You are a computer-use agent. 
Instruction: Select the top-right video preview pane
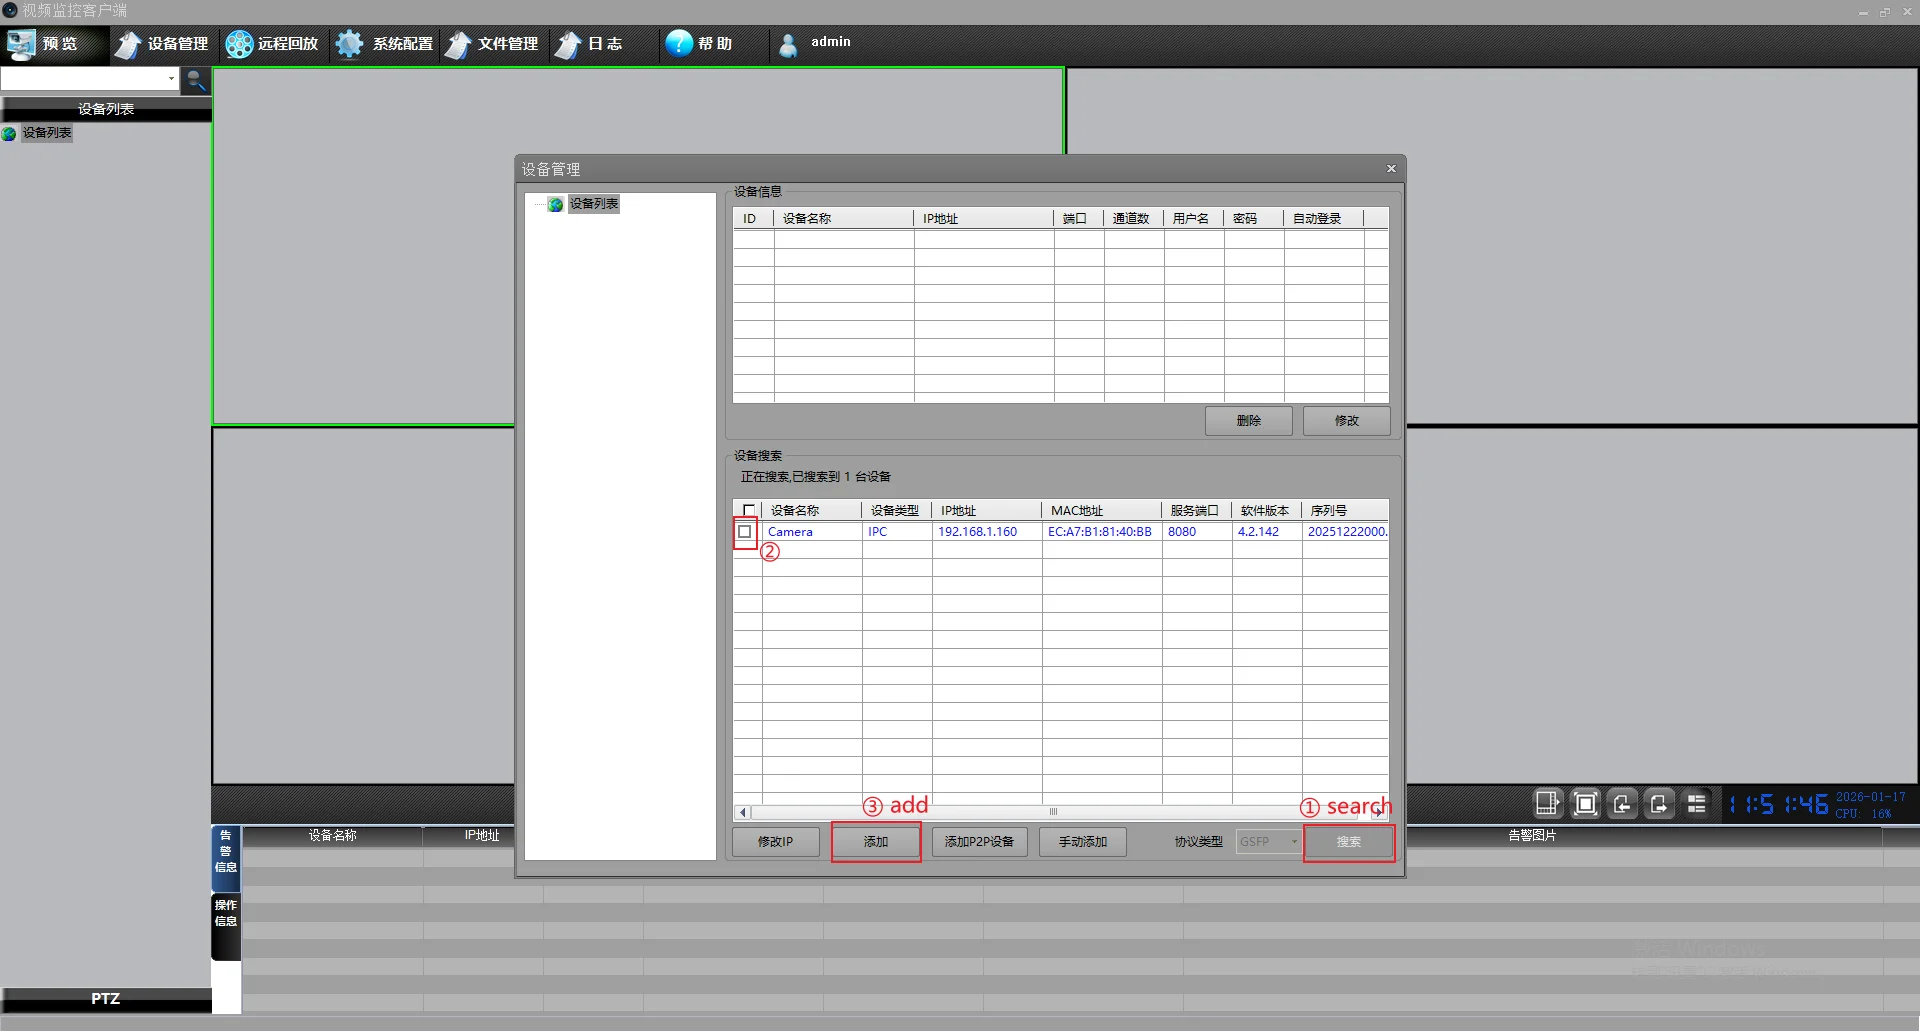(1493, 246)
